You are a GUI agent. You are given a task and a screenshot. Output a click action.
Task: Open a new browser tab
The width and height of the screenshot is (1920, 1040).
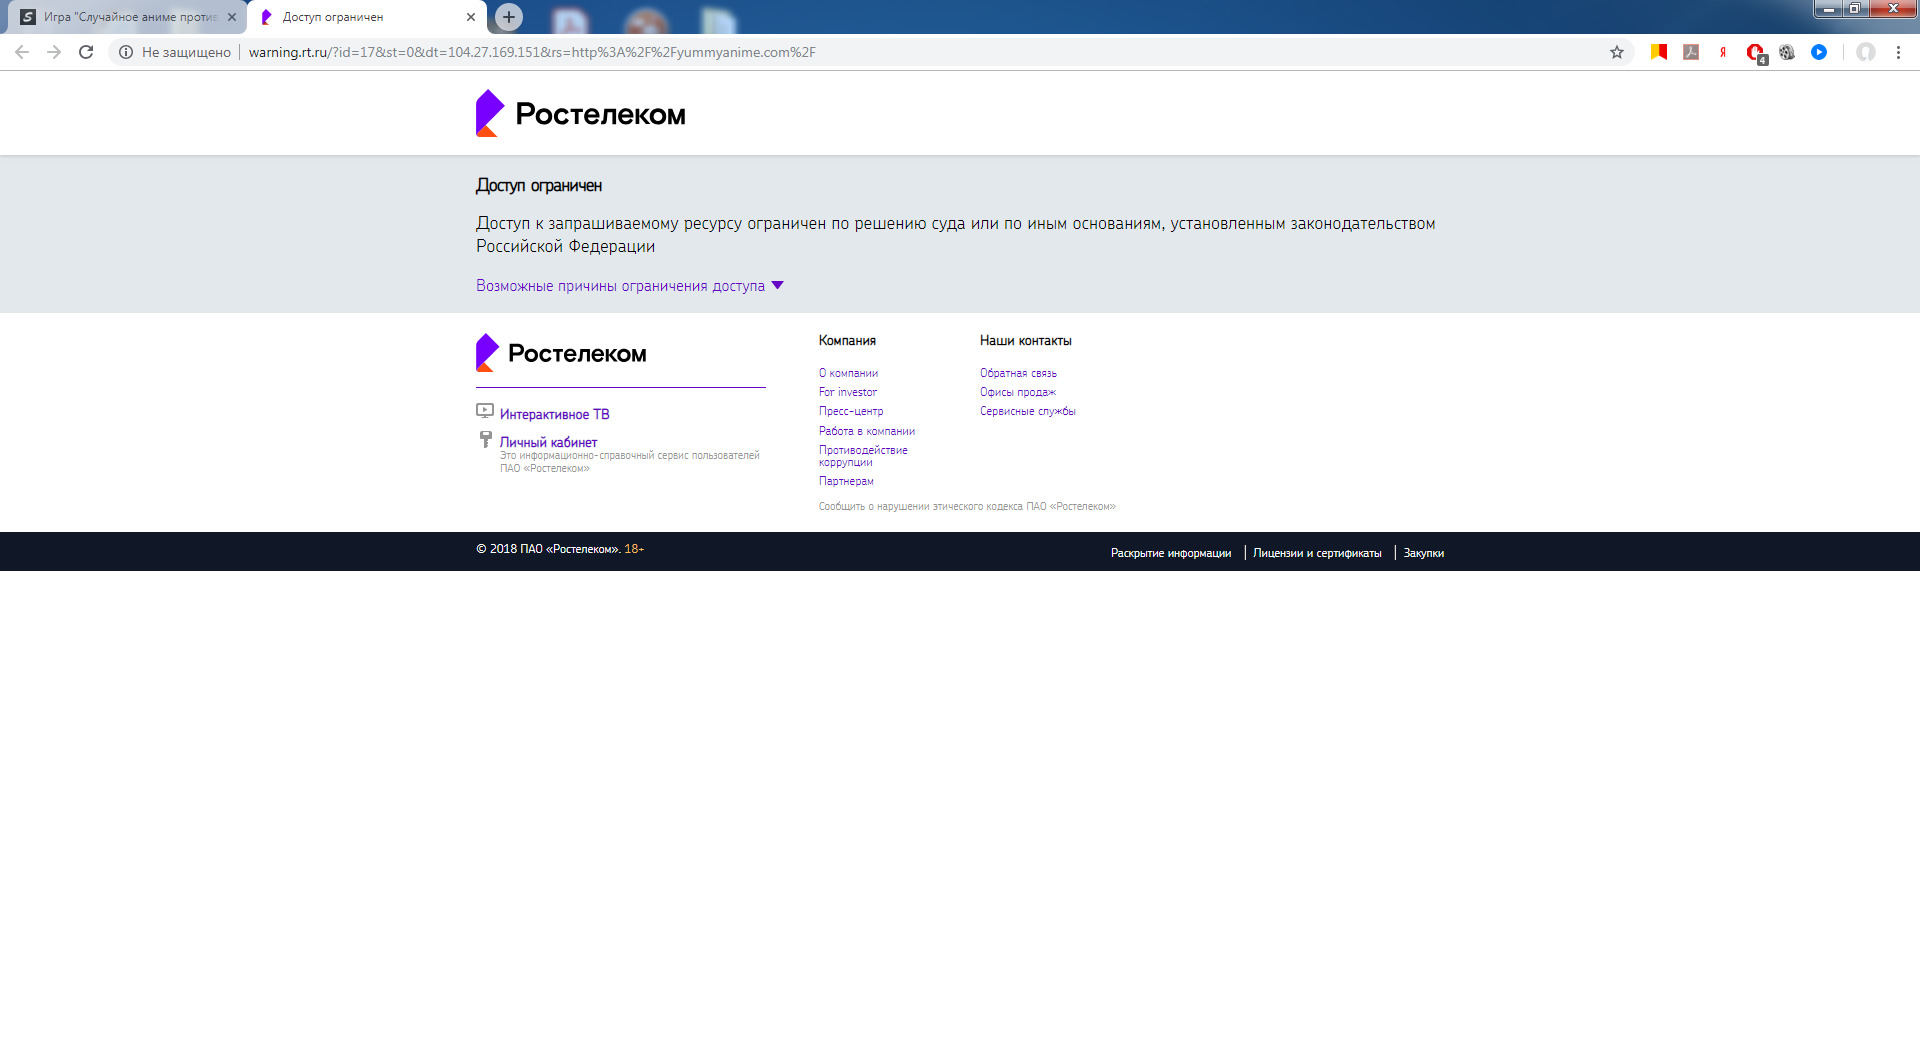[509, 17]
